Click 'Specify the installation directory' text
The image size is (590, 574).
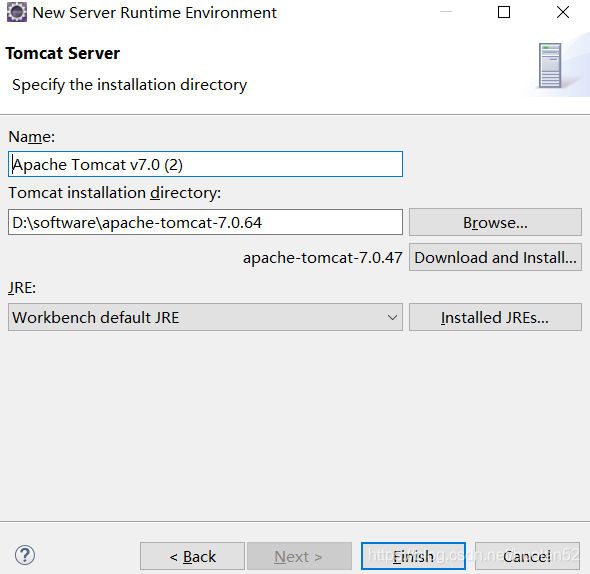[129, 85]
